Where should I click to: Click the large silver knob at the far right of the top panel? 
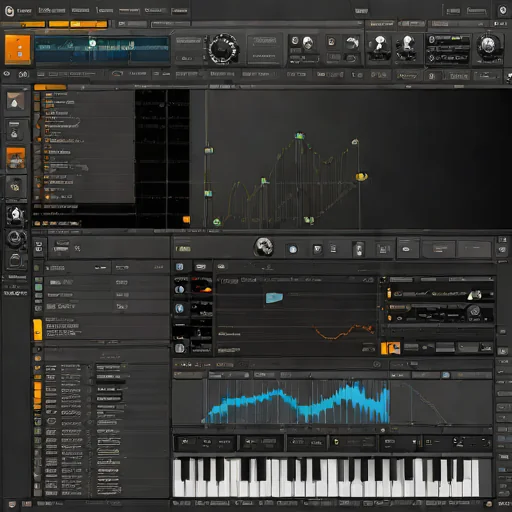click(x=488, y=46)
